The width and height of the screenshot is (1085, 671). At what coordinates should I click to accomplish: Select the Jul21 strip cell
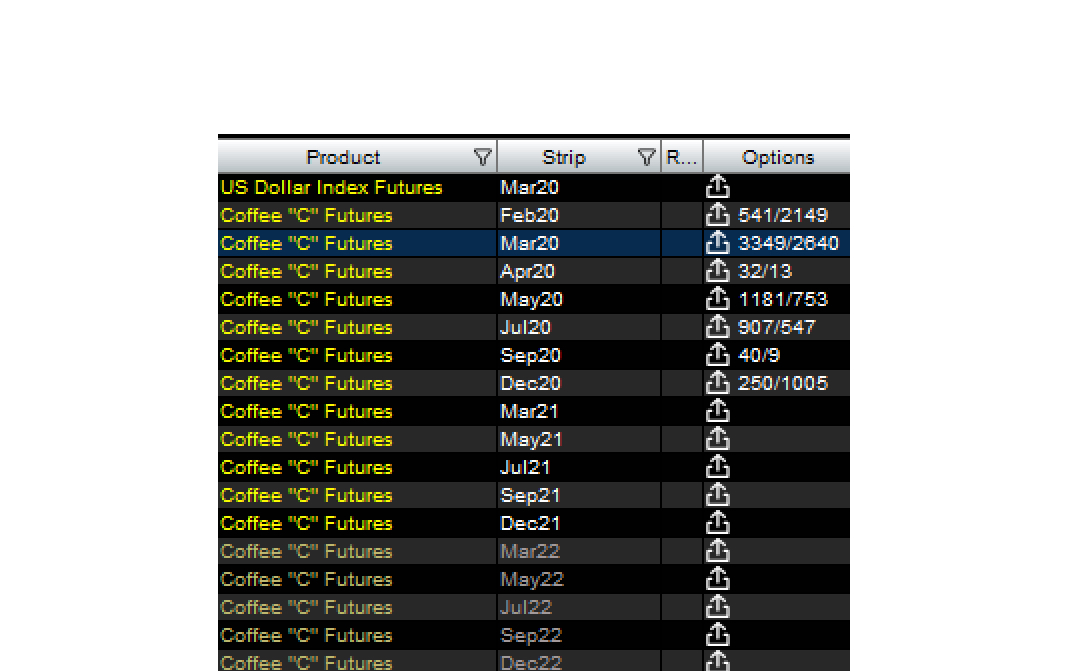point(578,468)
